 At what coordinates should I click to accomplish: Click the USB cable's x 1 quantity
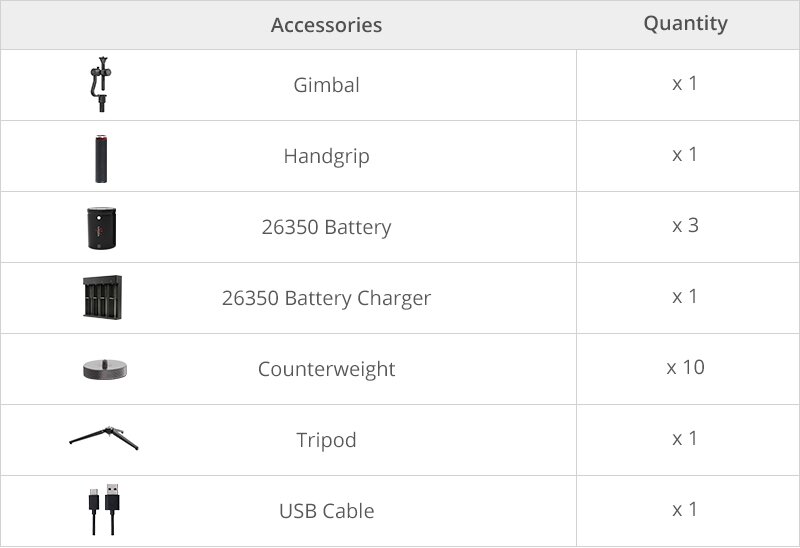coord(685,510)
